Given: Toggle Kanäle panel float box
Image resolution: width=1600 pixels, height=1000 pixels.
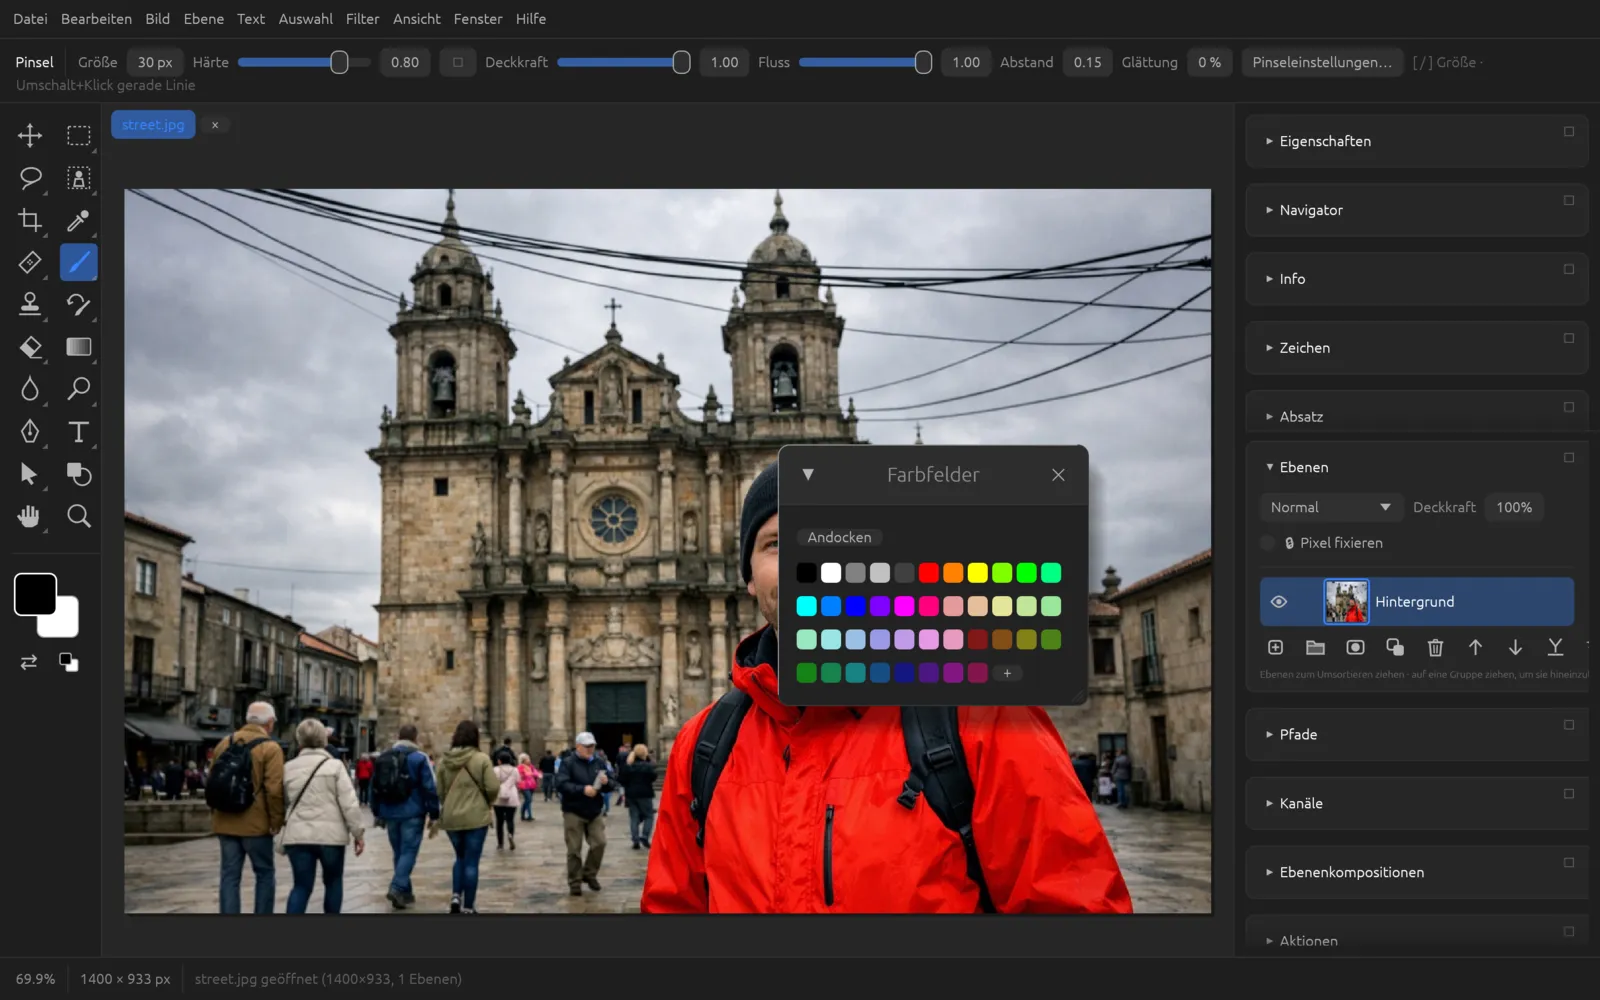Looking at the screenshot, I should 1569,794.
